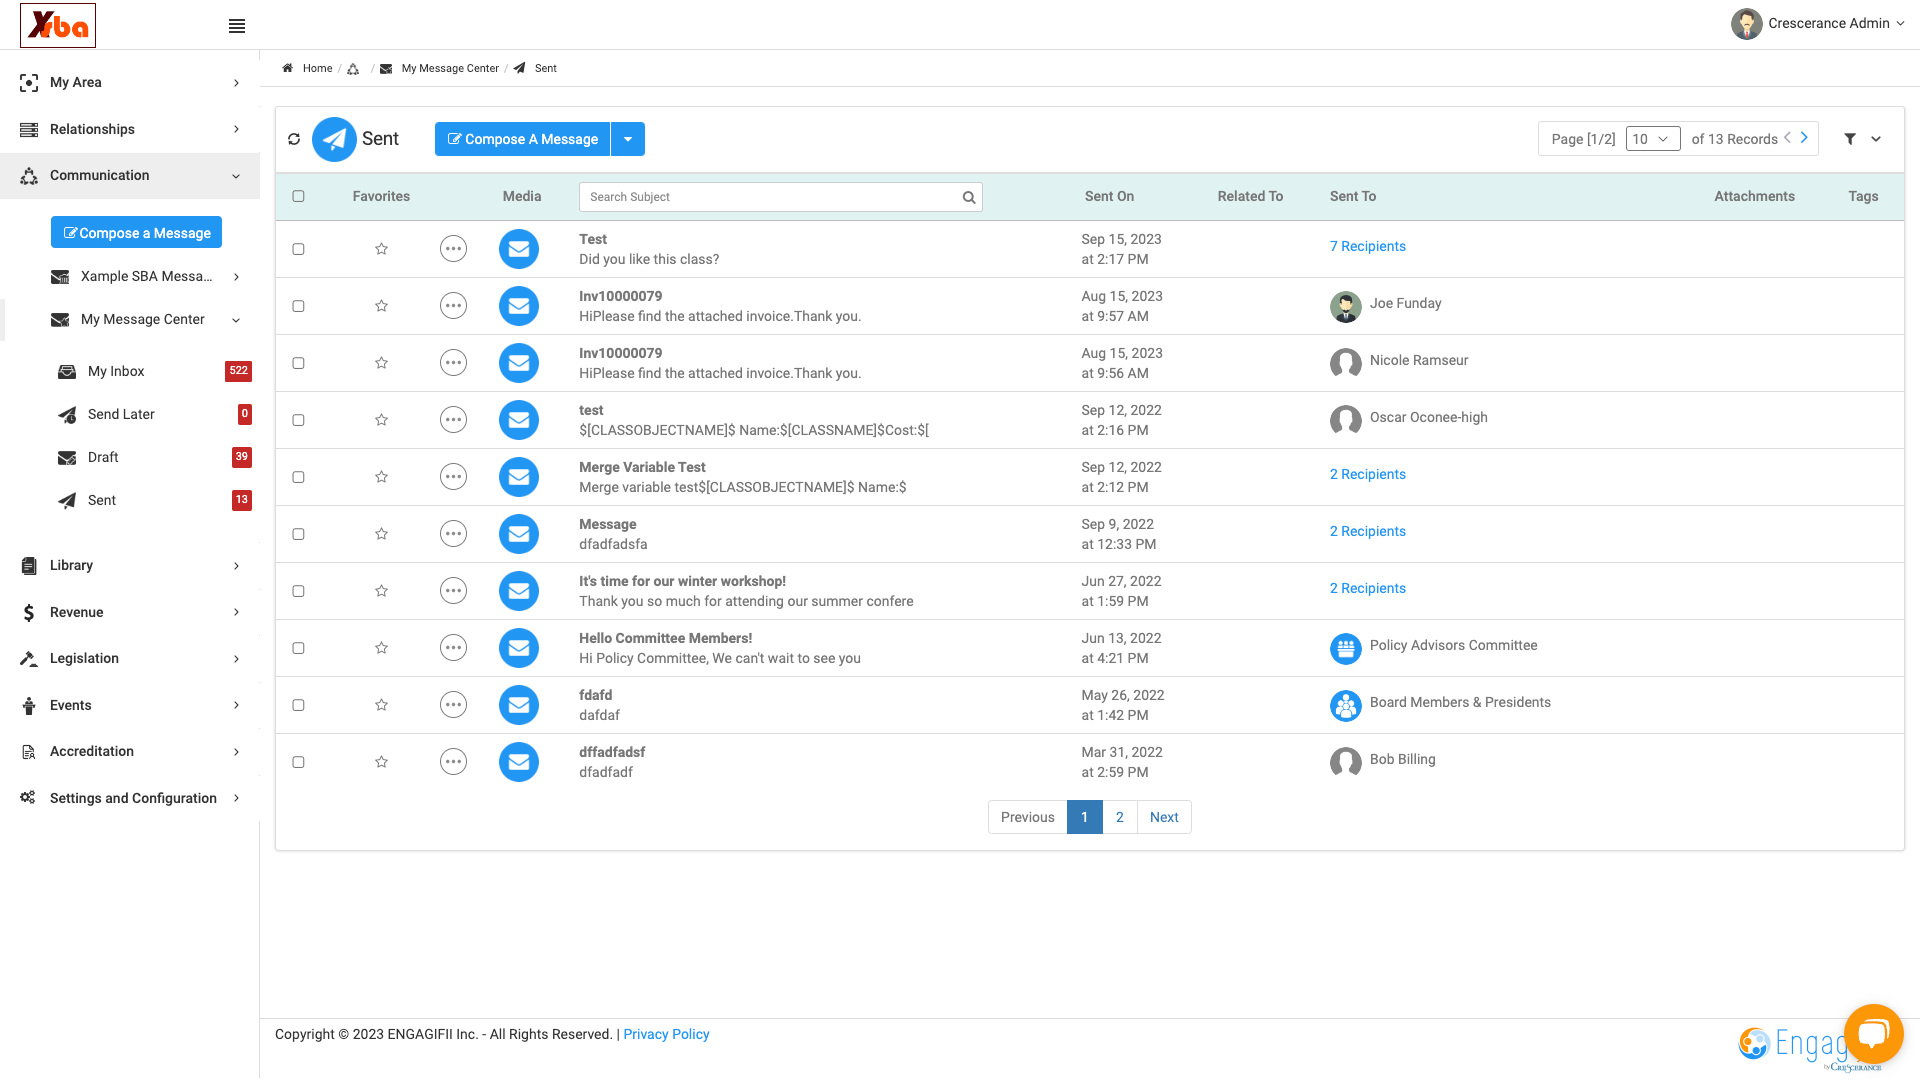Go to page 2 in the pagination

pyautogui.click(x=1120, y=817)
